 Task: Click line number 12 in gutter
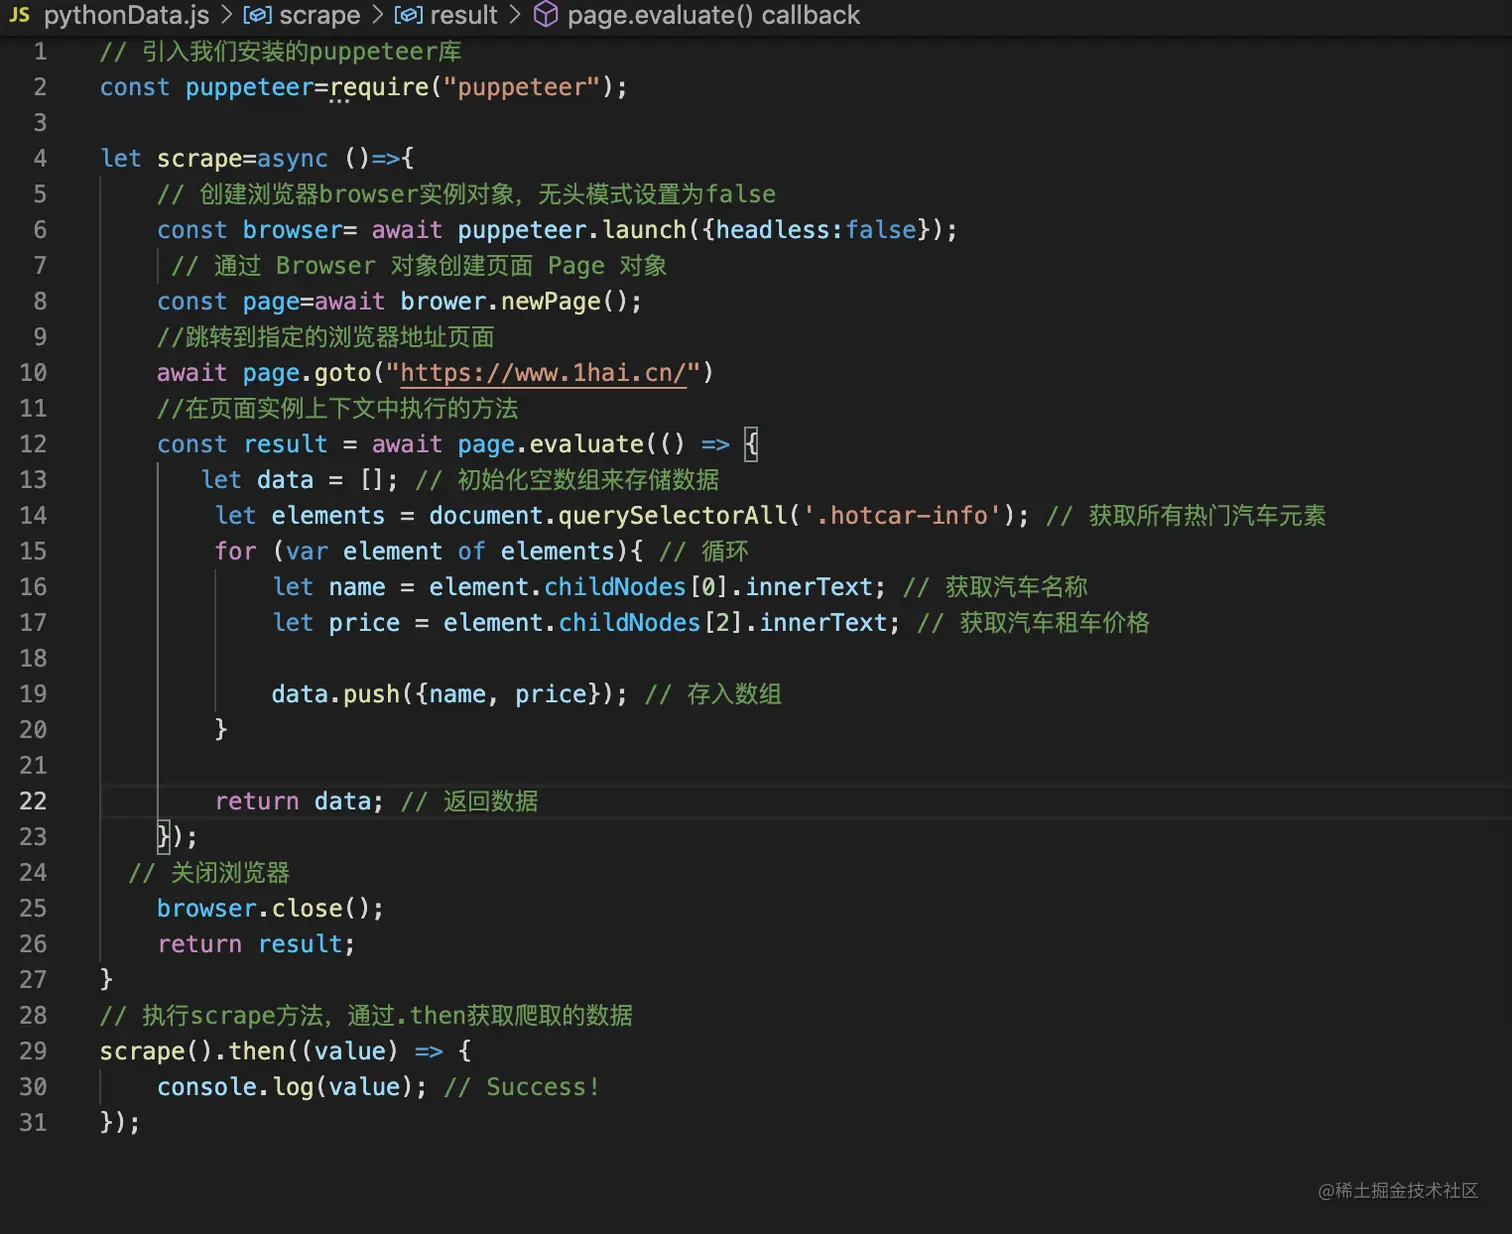pos(33,444)
